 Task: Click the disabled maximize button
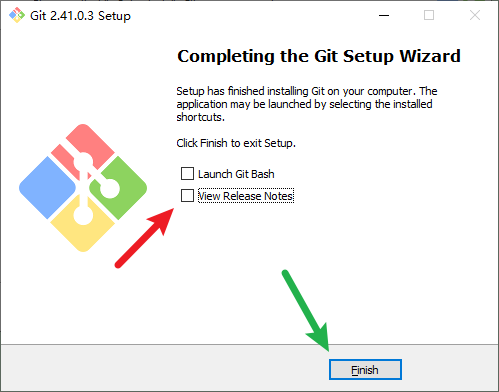tap(429, 15)
